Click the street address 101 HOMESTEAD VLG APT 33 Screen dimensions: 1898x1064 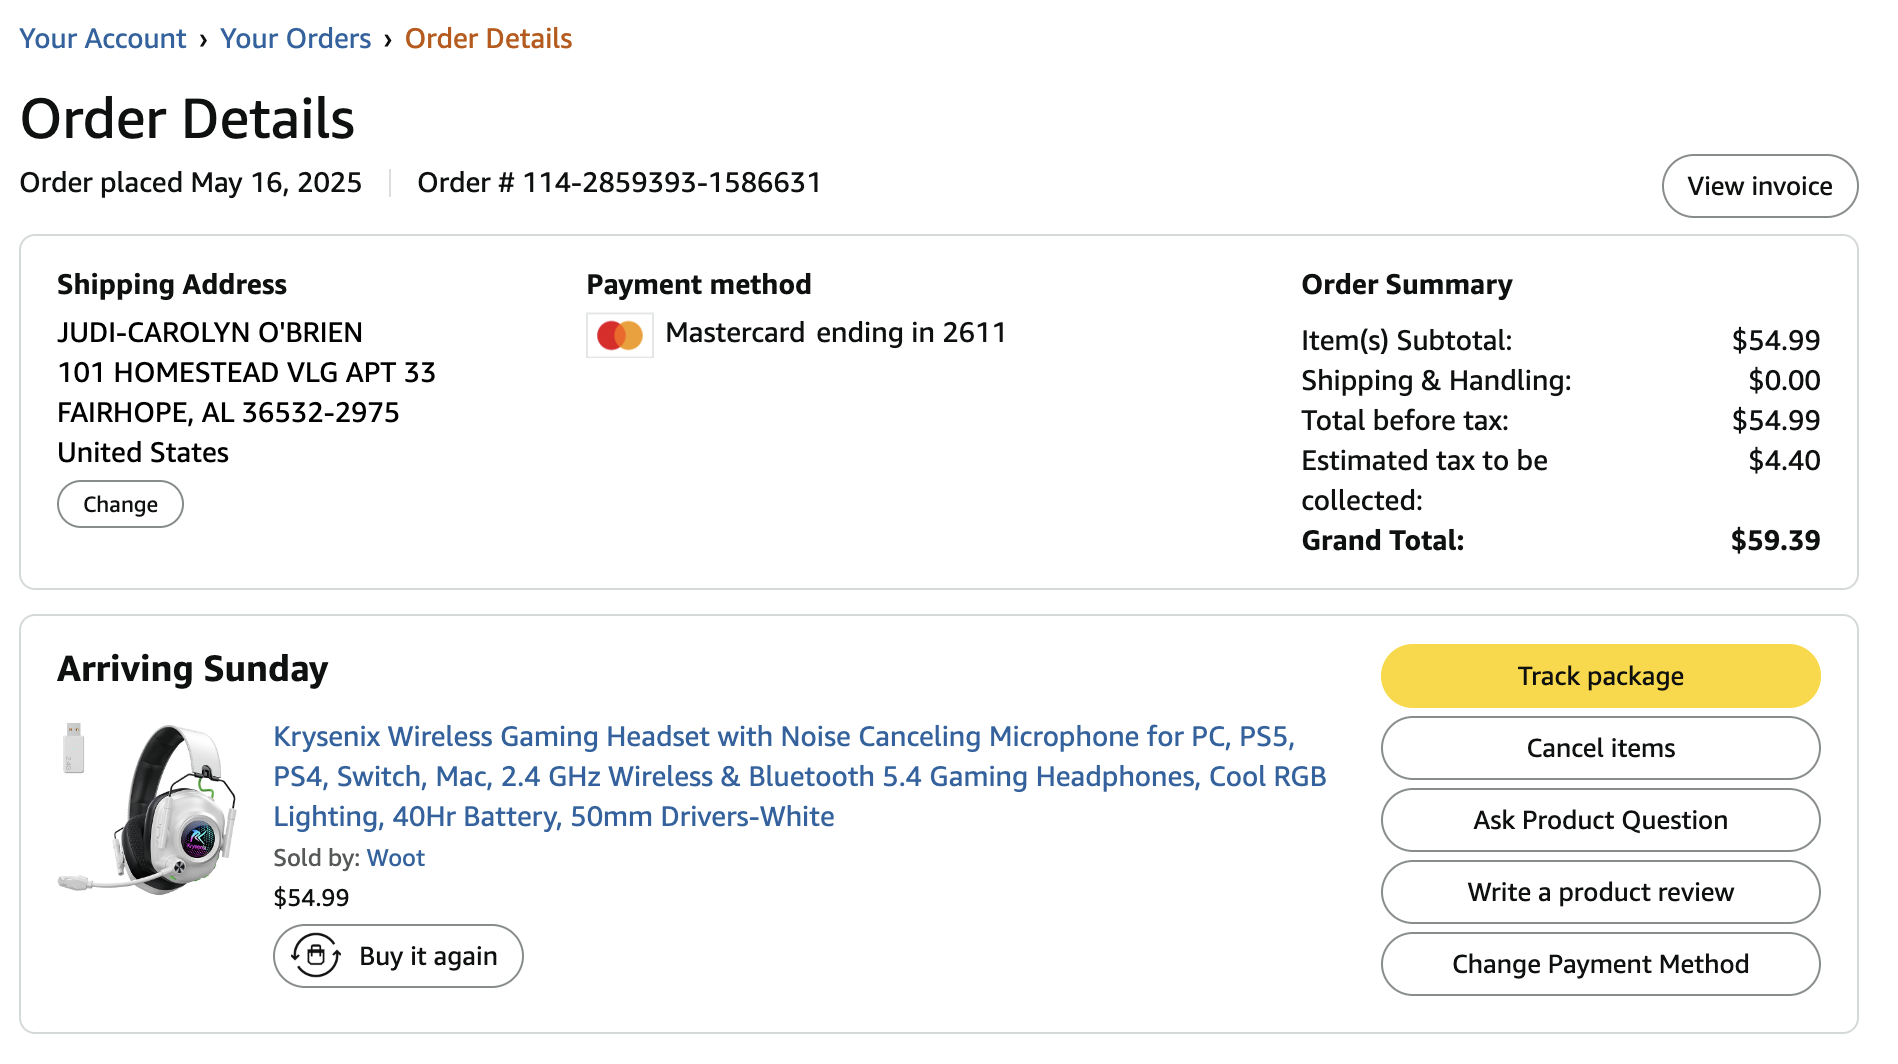pyautogui.click(x=247, y=373)
